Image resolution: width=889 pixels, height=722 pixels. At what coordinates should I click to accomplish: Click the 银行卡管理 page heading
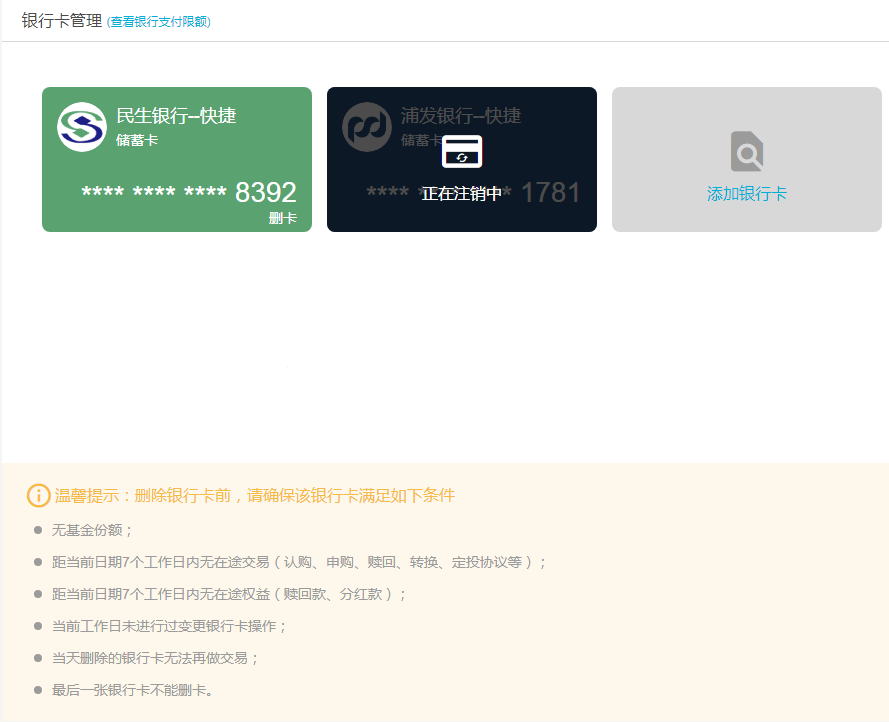pos(62,21)
